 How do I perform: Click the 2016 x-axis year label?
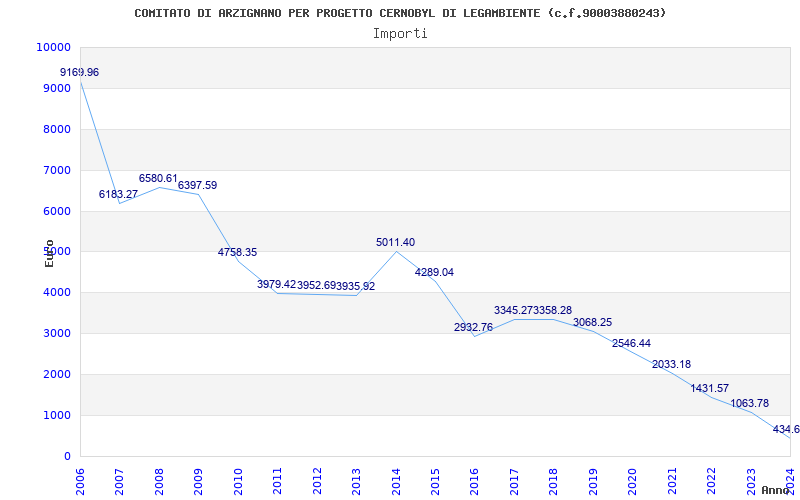tap(474, 481)
